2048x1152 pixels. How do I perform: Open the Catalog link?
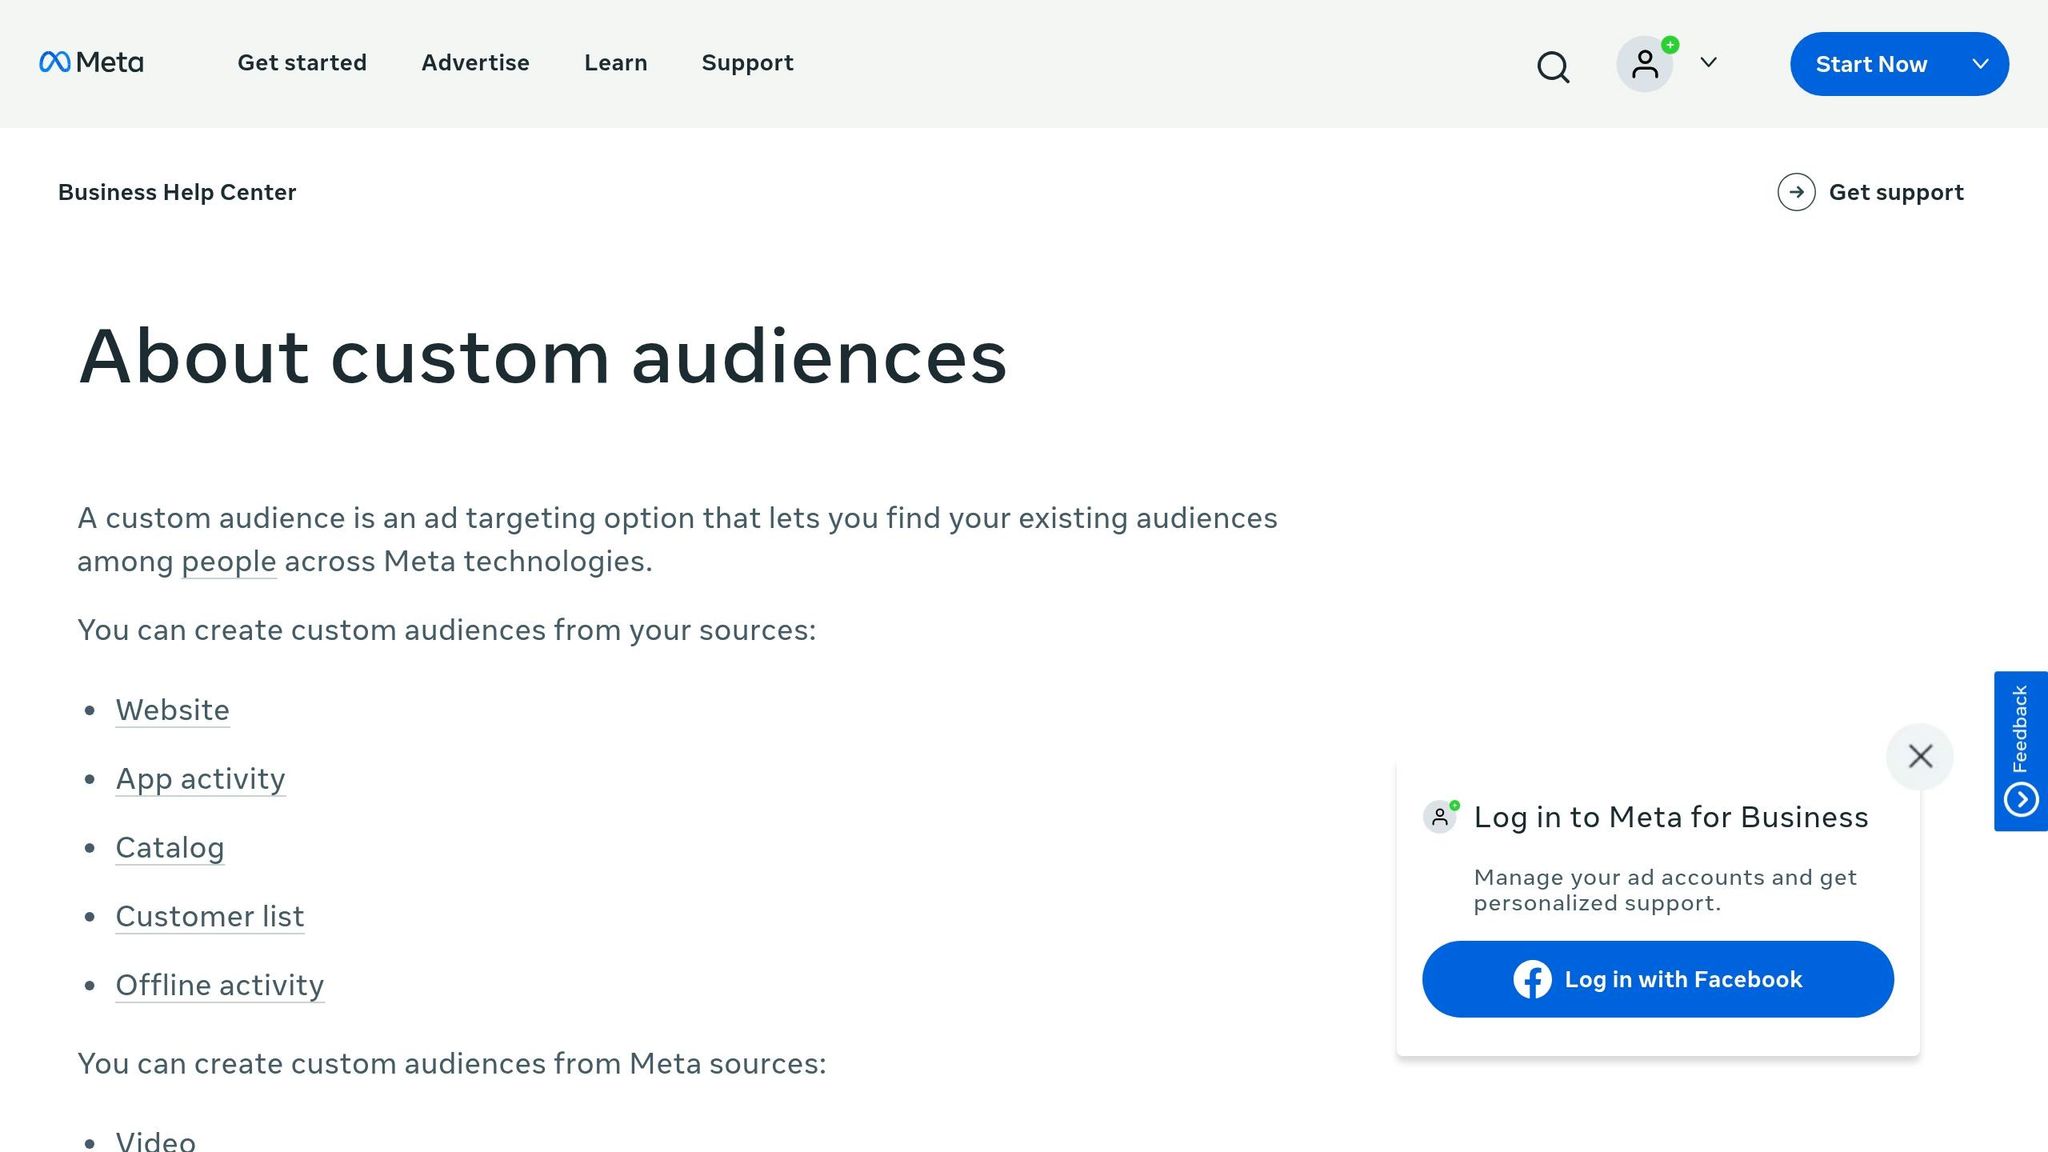(169, 848)
